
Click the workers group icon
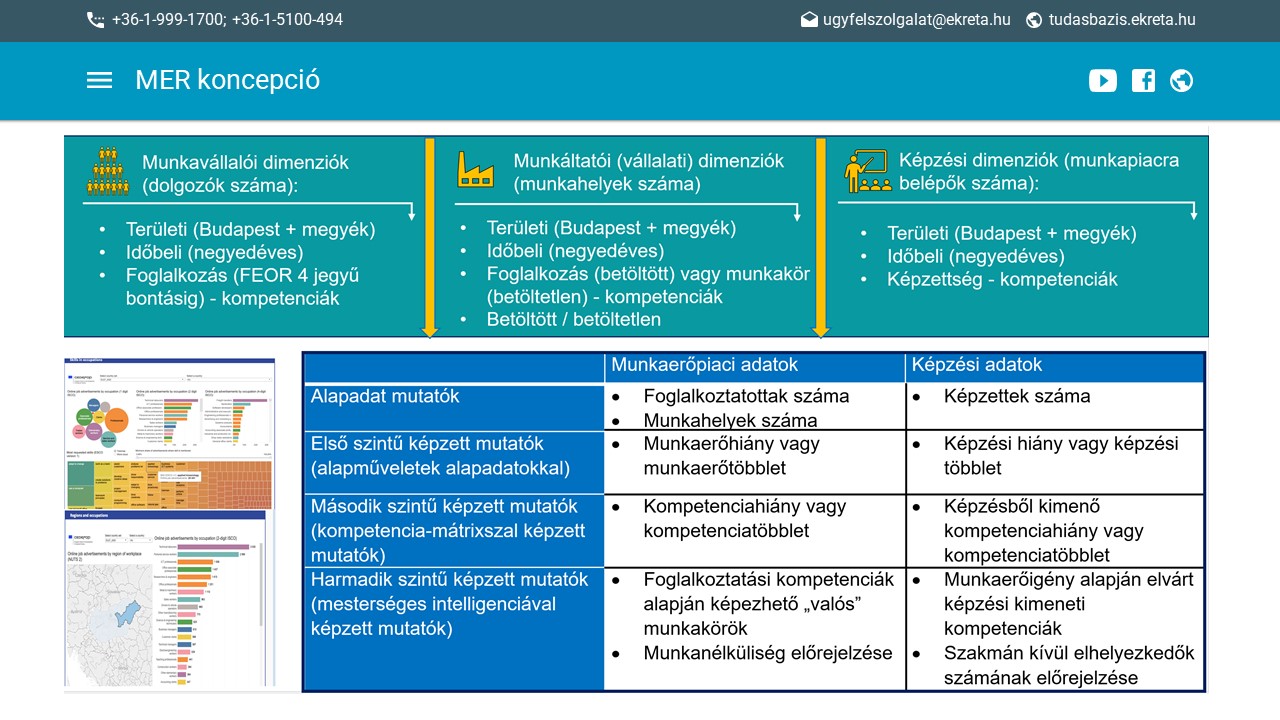pos(107,171)
